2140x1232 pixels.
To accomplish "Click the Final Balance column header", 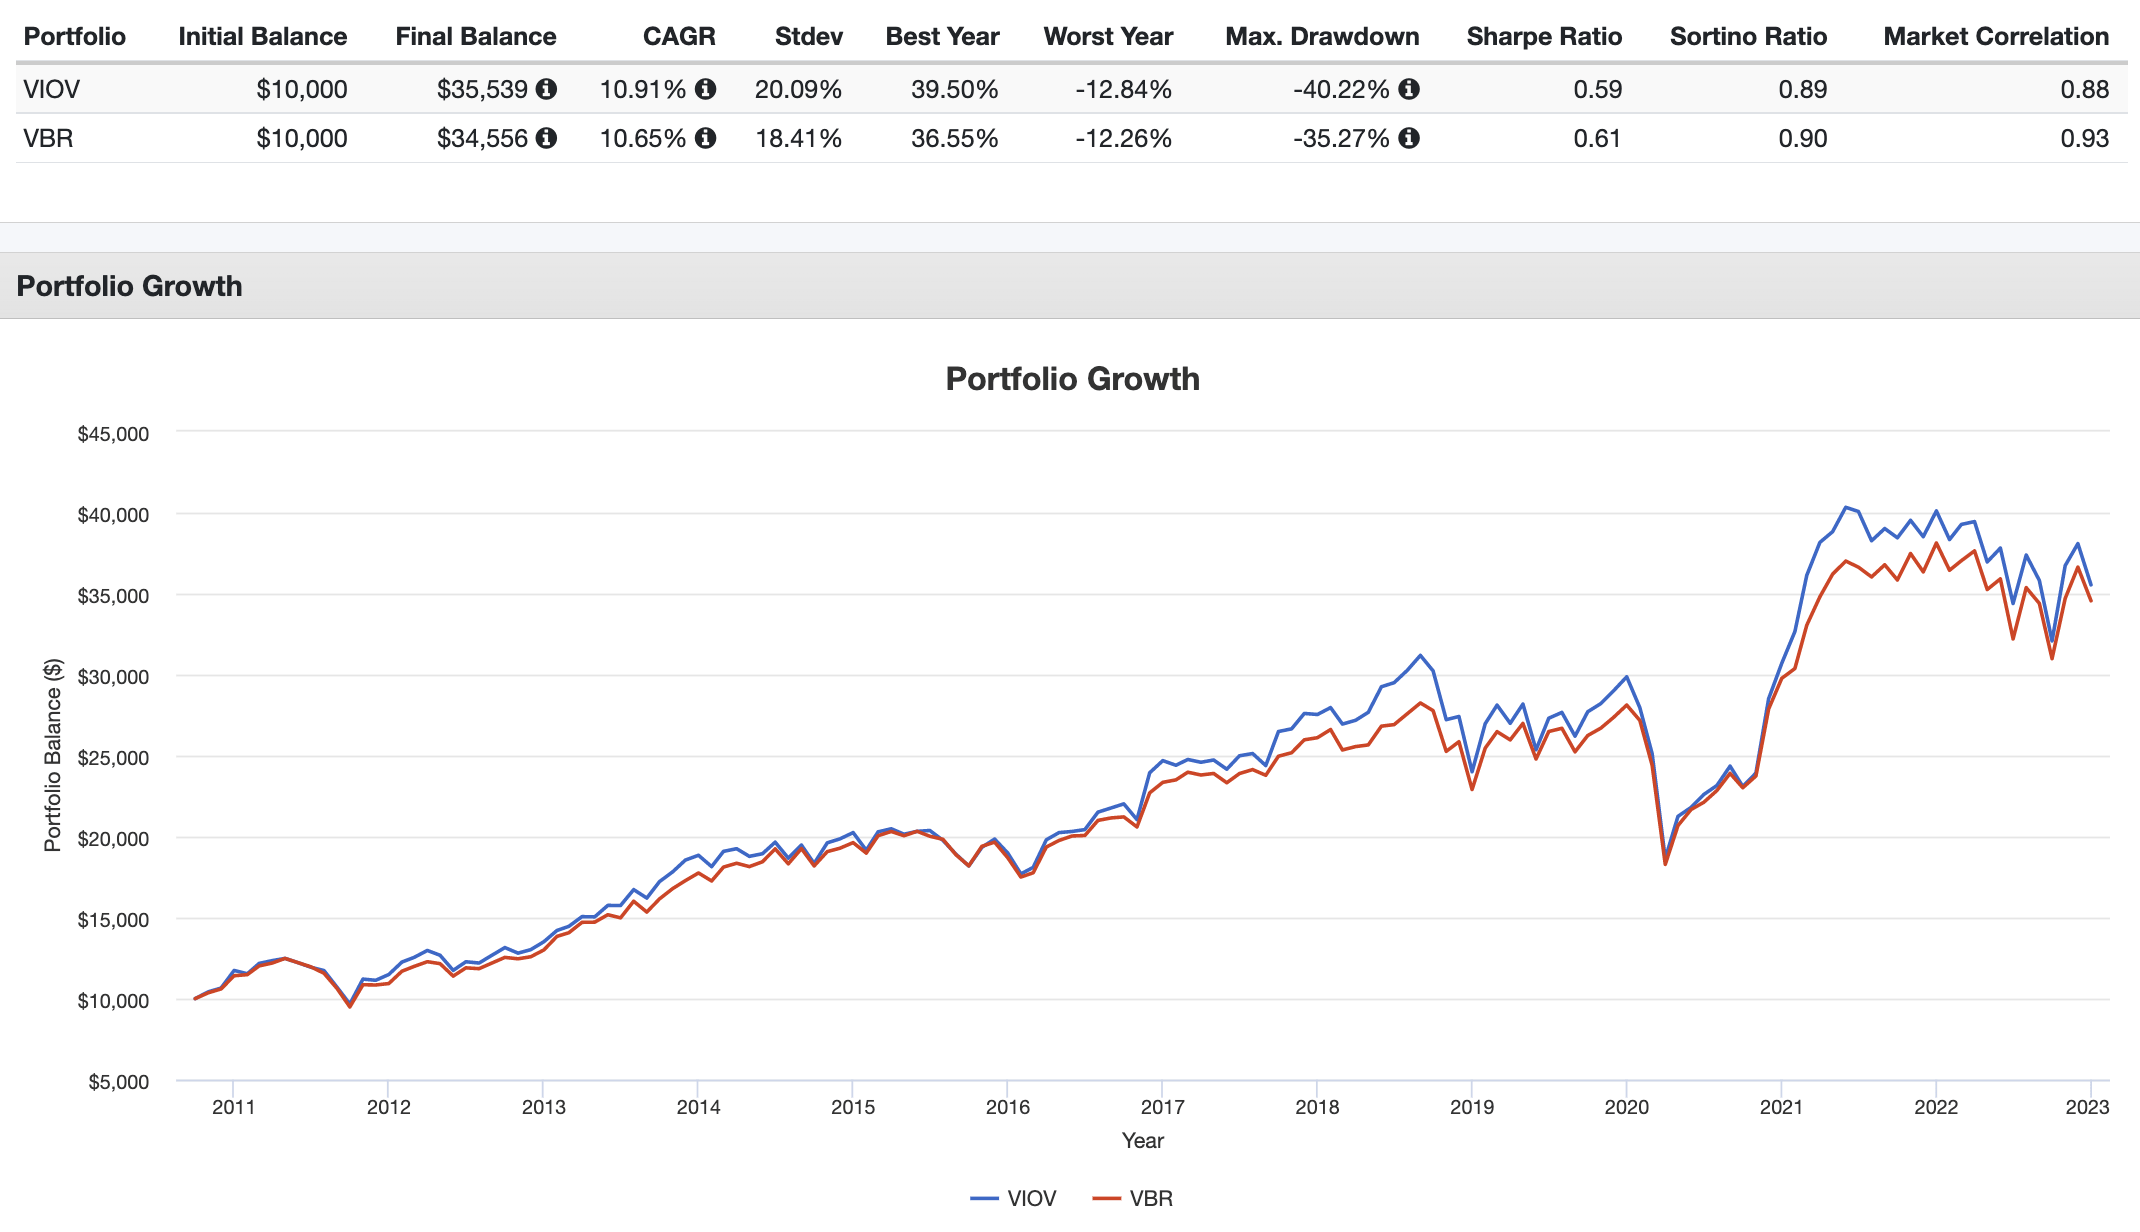I will [x=476, y=37].
